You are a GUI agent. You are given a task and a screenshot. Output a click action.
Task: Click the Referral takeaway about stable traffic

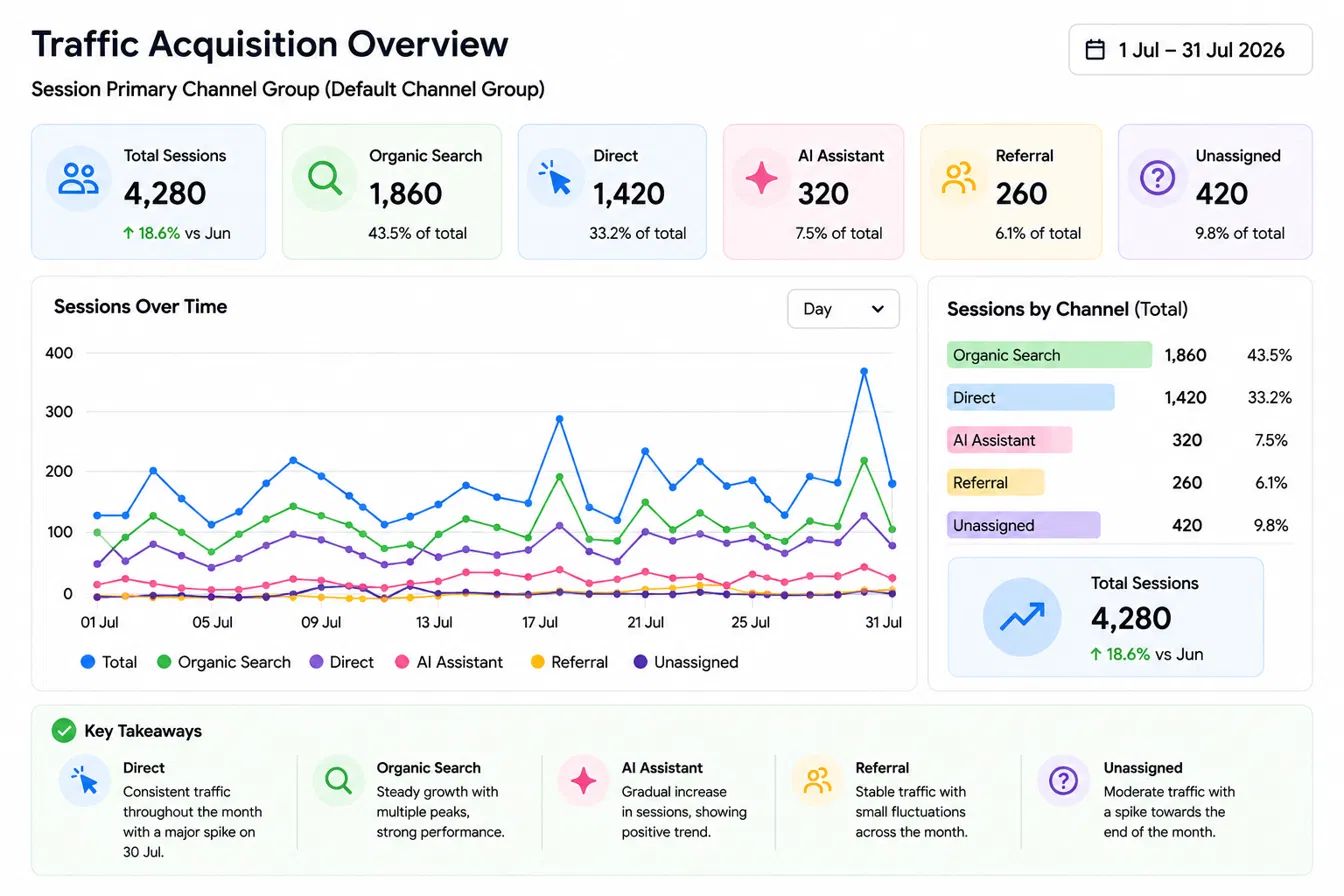pos(911,811)
